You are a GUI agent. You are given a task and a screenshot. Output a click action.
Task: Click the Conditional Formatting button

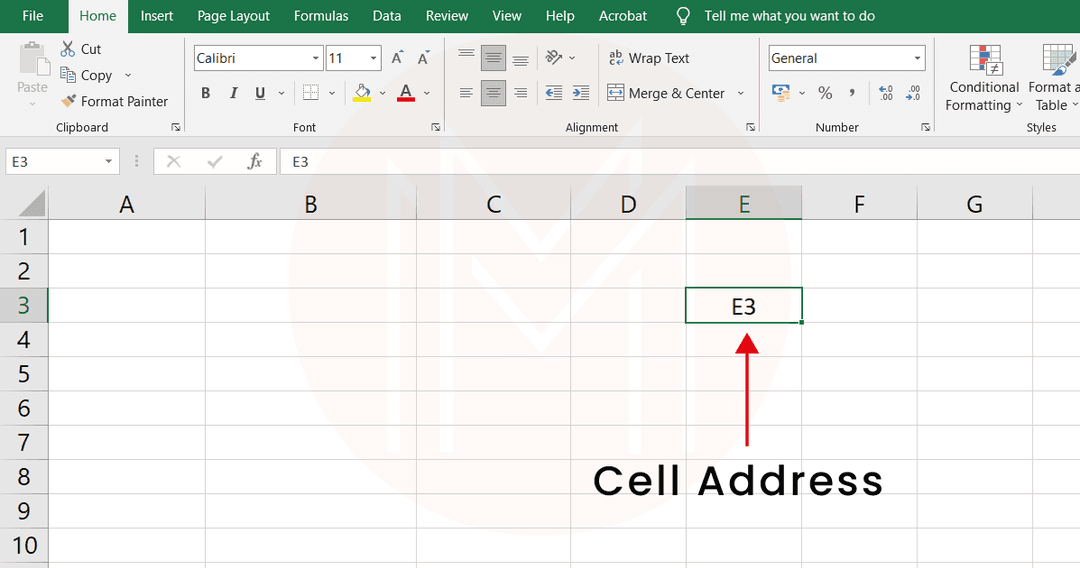pos(984,78)
